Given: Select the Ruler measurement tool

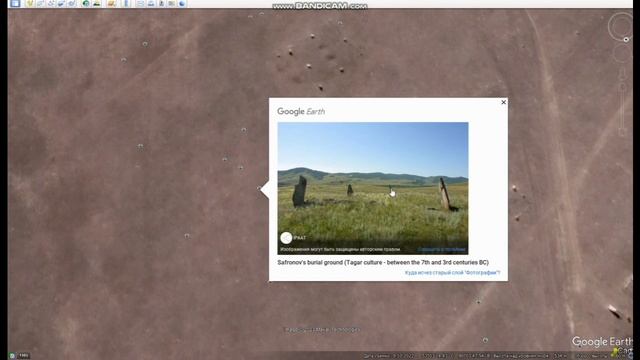Looking at the screenshot, I should pyautogui.click(x=126, y=3).
